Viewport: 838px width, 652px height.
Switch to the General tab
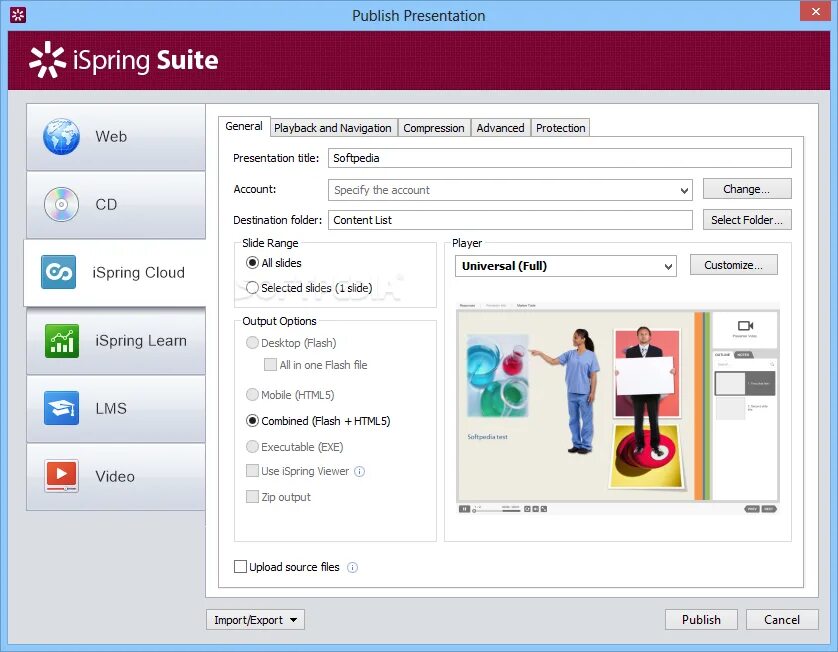244,127
